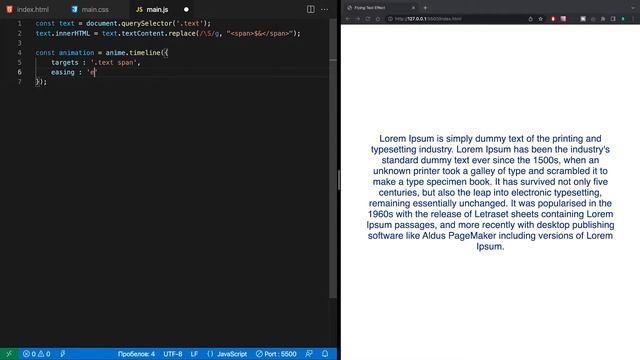Click the green profile icon in browser
This screenshot has height=360, width=640.
[623, 19]
